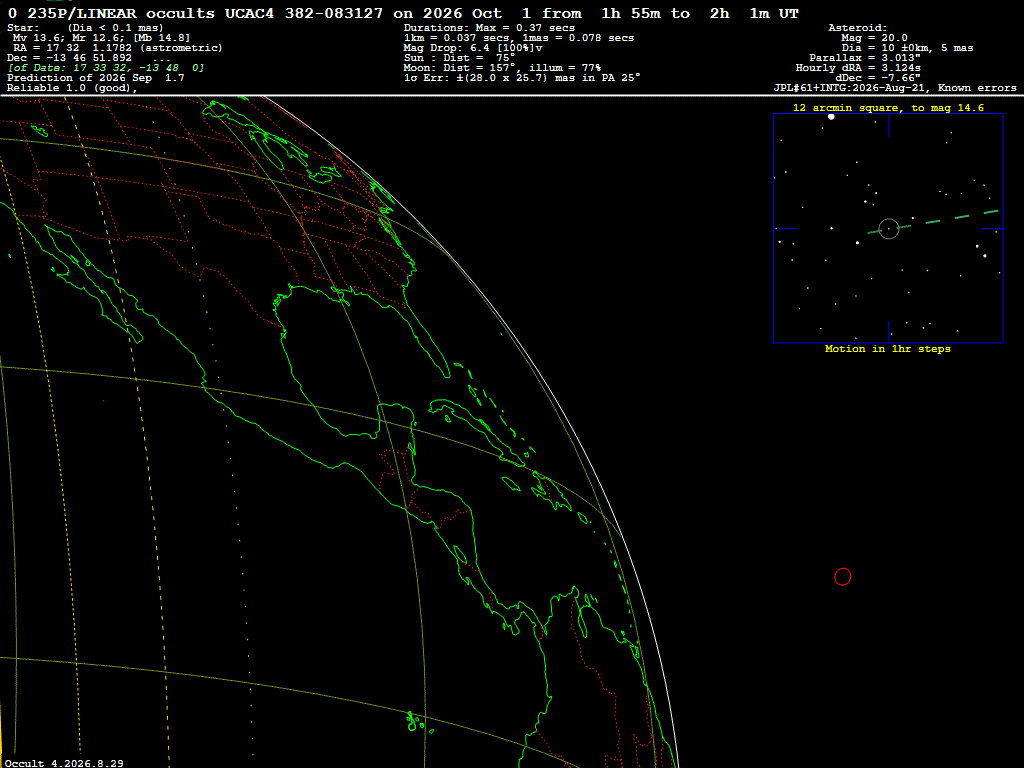Click the brightest star atop the finder chart

point(831,117)
